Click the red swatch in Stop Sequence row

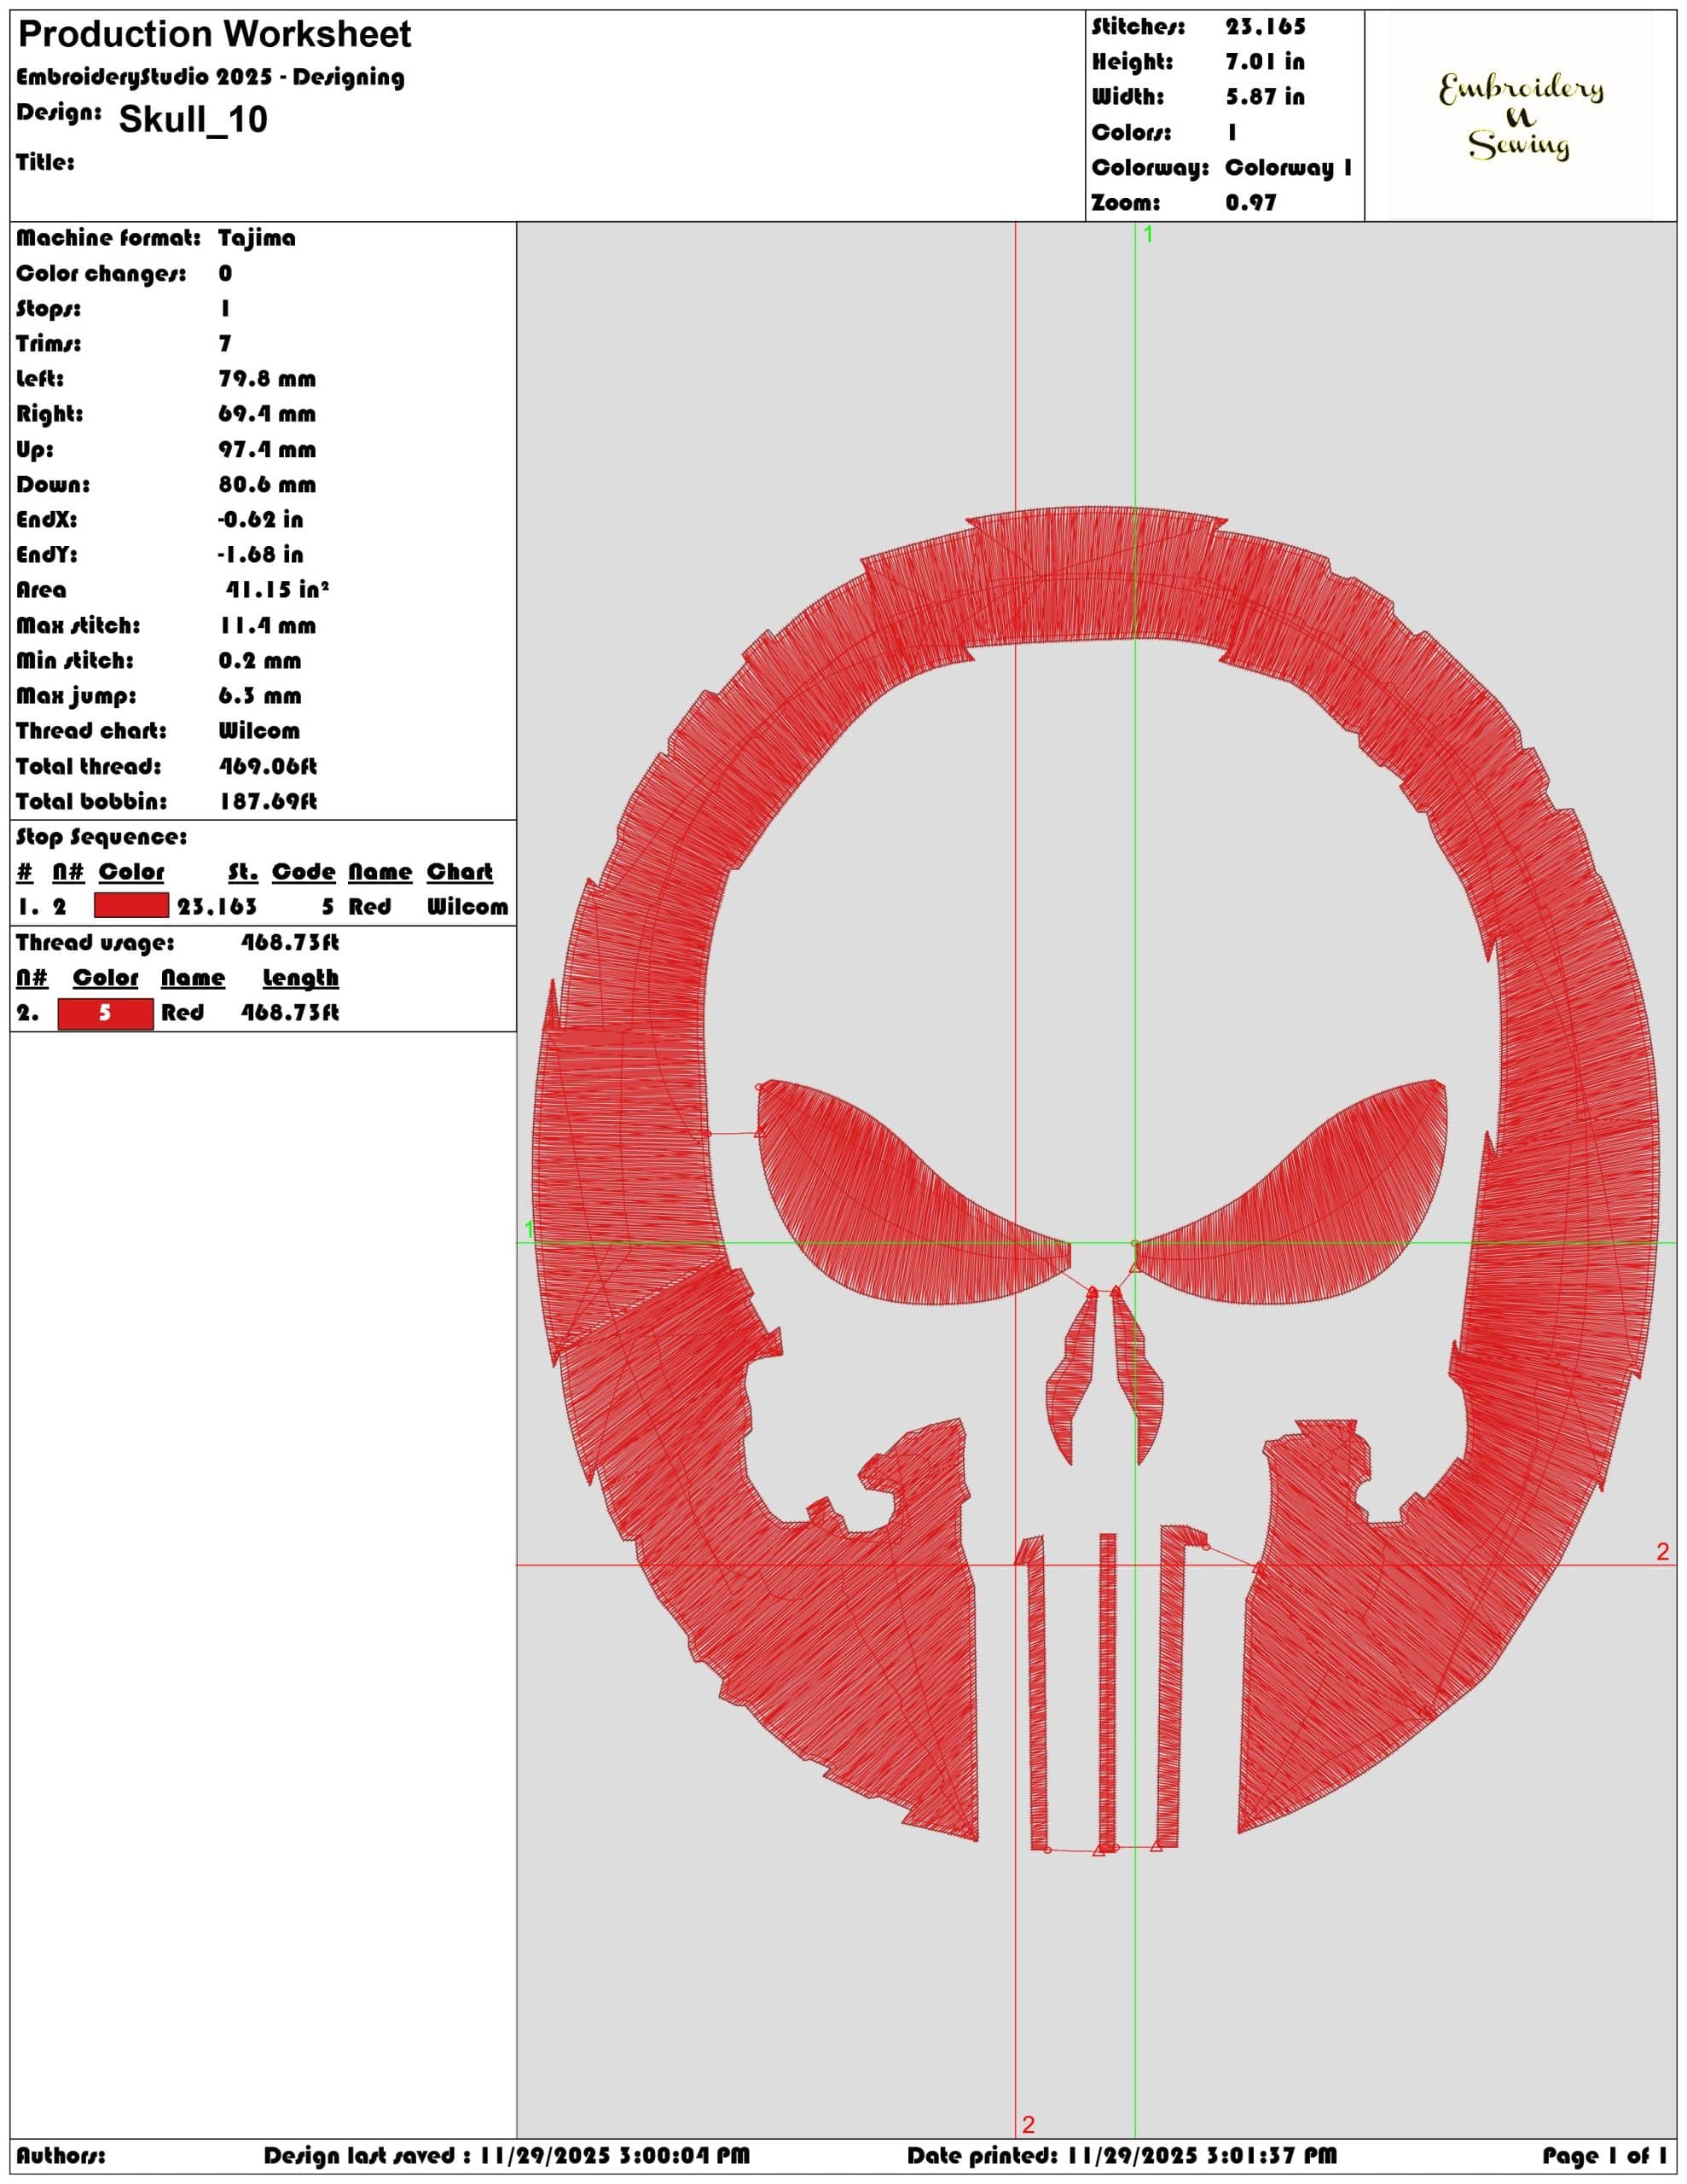(x=131, y=906)
